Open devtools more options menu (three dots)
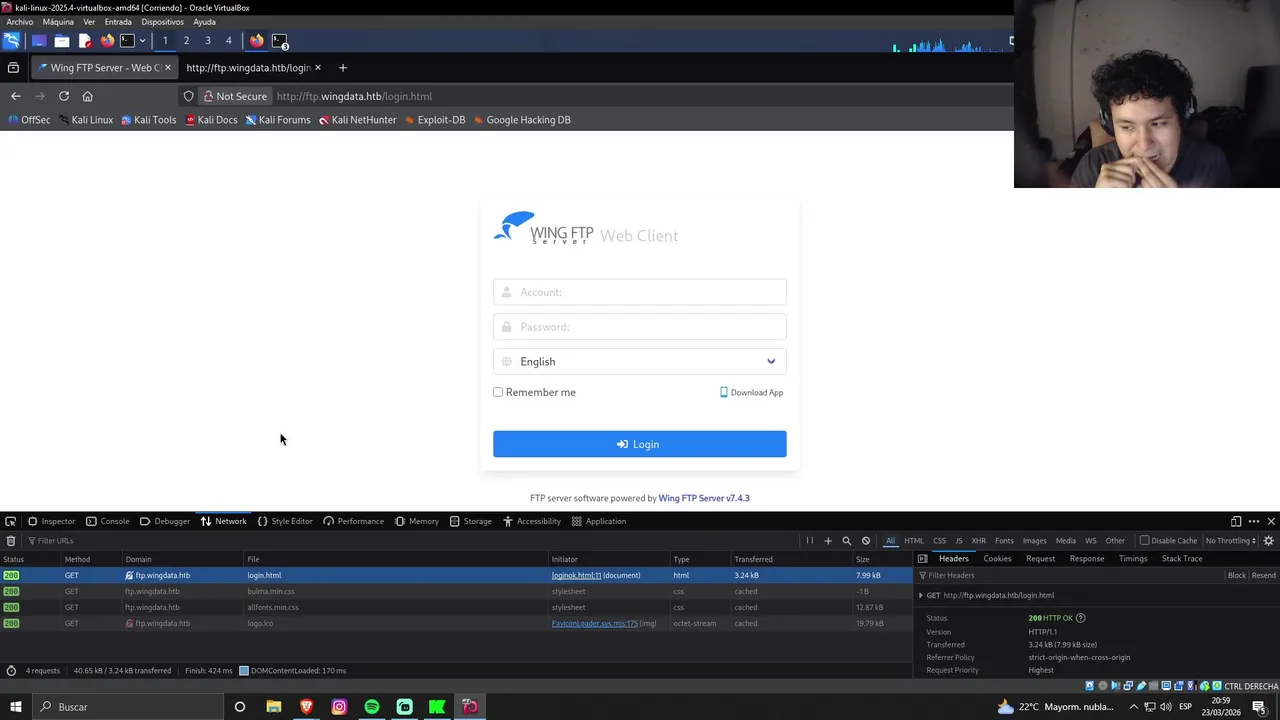The height and width of the screenshot is (720, 1280). [x=1253, y=521]
